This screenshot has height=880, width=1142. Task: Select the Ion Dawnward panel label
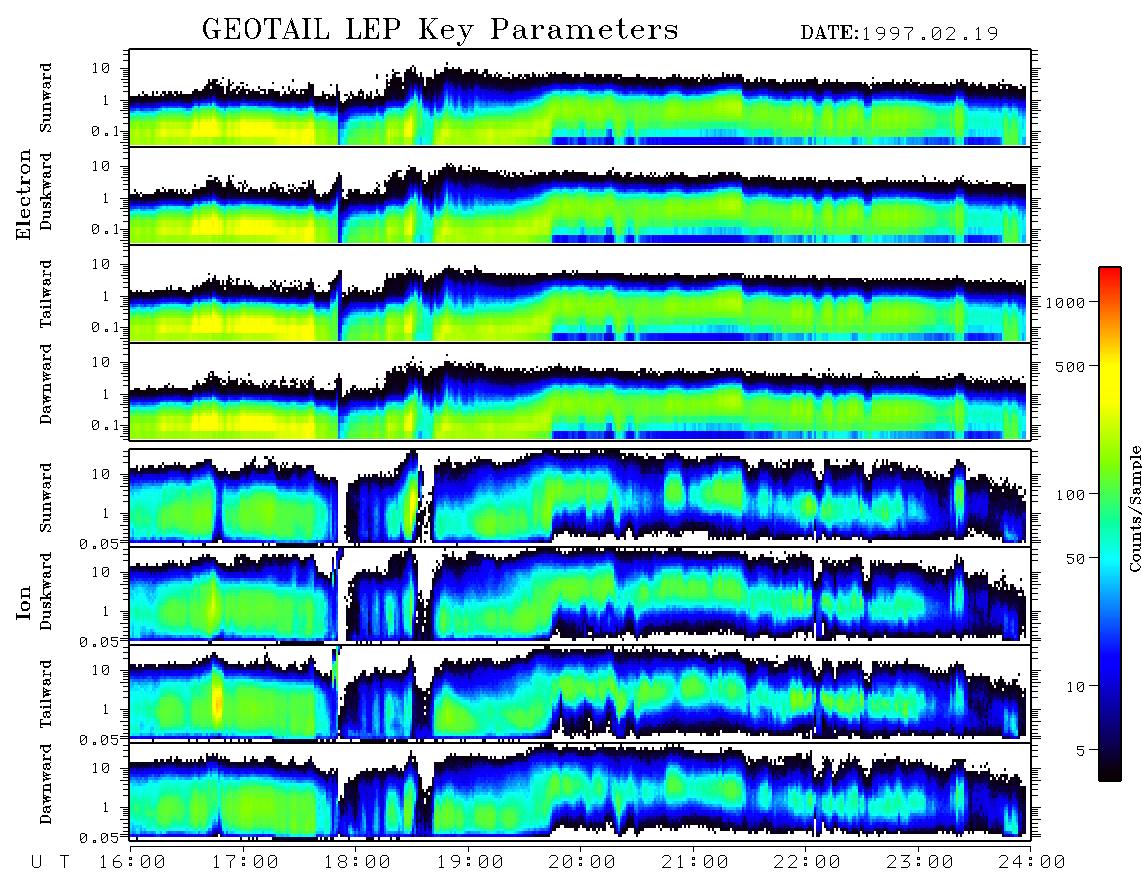46,783
